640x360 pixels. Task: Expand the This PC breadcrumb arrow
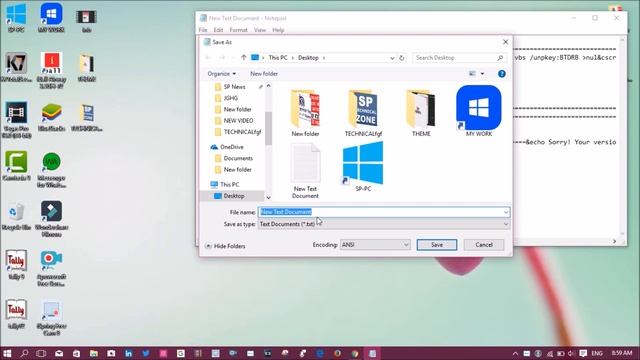(293, 58)
